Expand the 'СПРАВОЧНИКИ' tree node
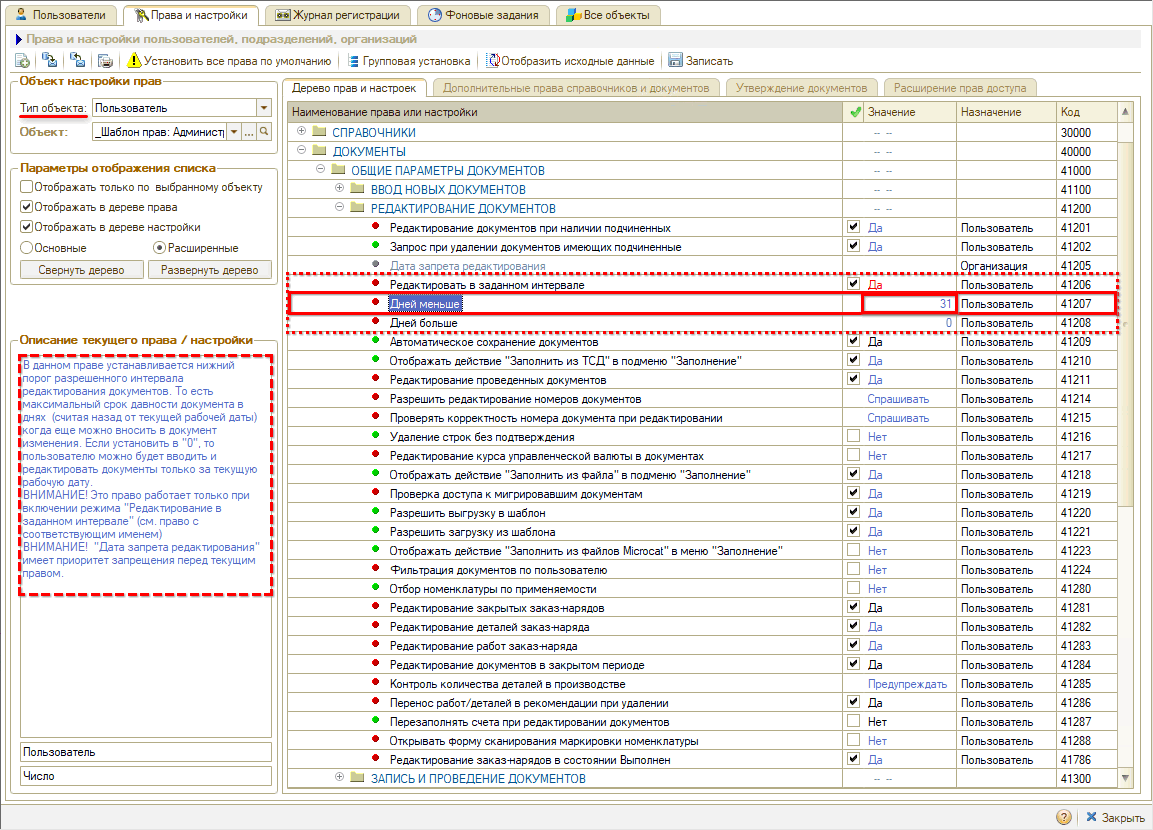Screen dimensions: 1153x830 tap(302, 132)
